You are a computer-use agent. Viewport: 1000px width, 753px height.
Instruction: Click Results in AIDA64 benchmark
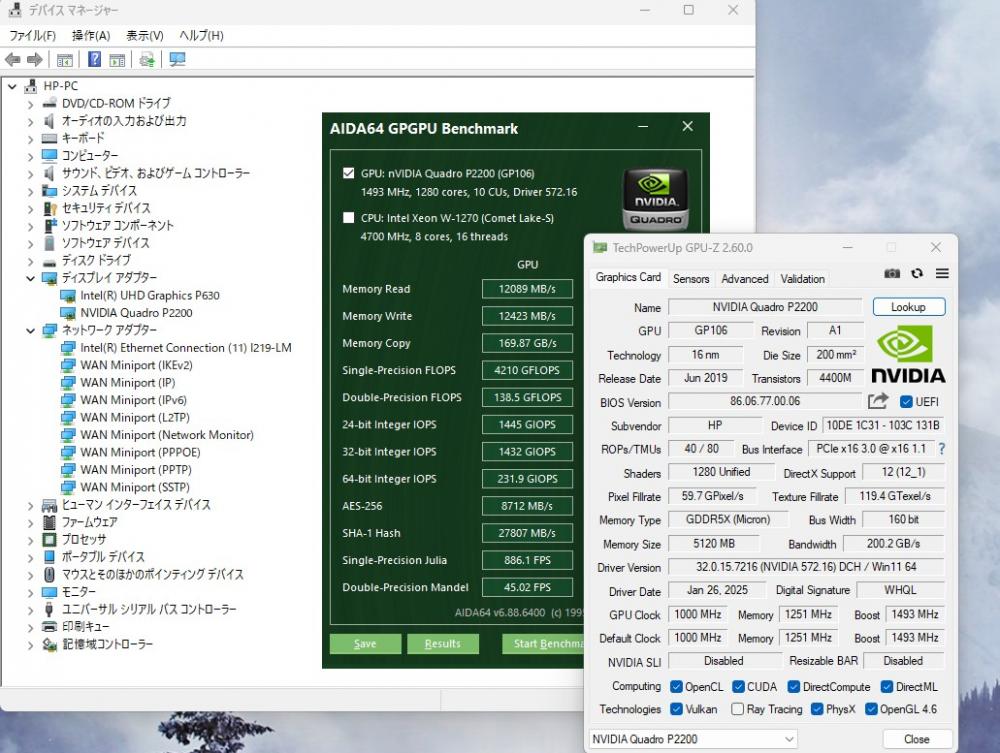pos(443,643)
